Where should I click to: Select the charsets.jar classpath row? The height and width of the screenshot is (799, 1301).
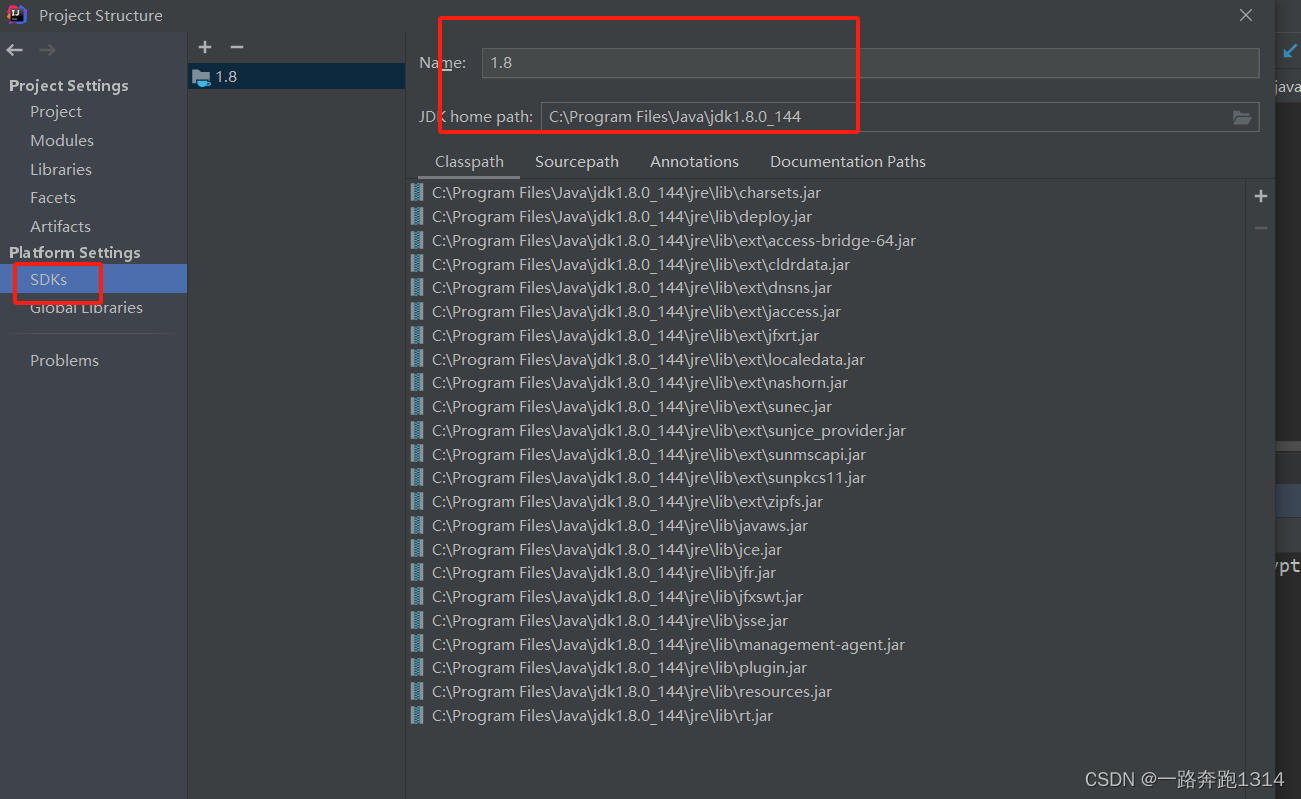point(825,192)
